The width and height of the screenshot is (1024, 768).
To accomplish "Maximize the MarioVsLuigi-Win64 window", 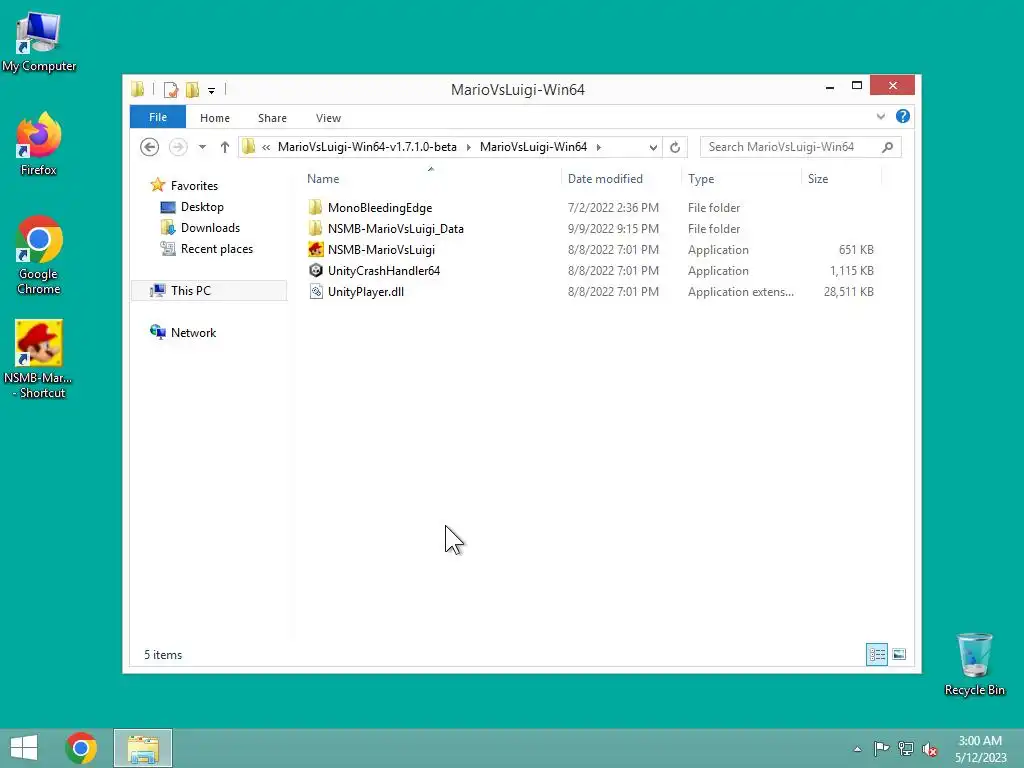I will [857, 86].
